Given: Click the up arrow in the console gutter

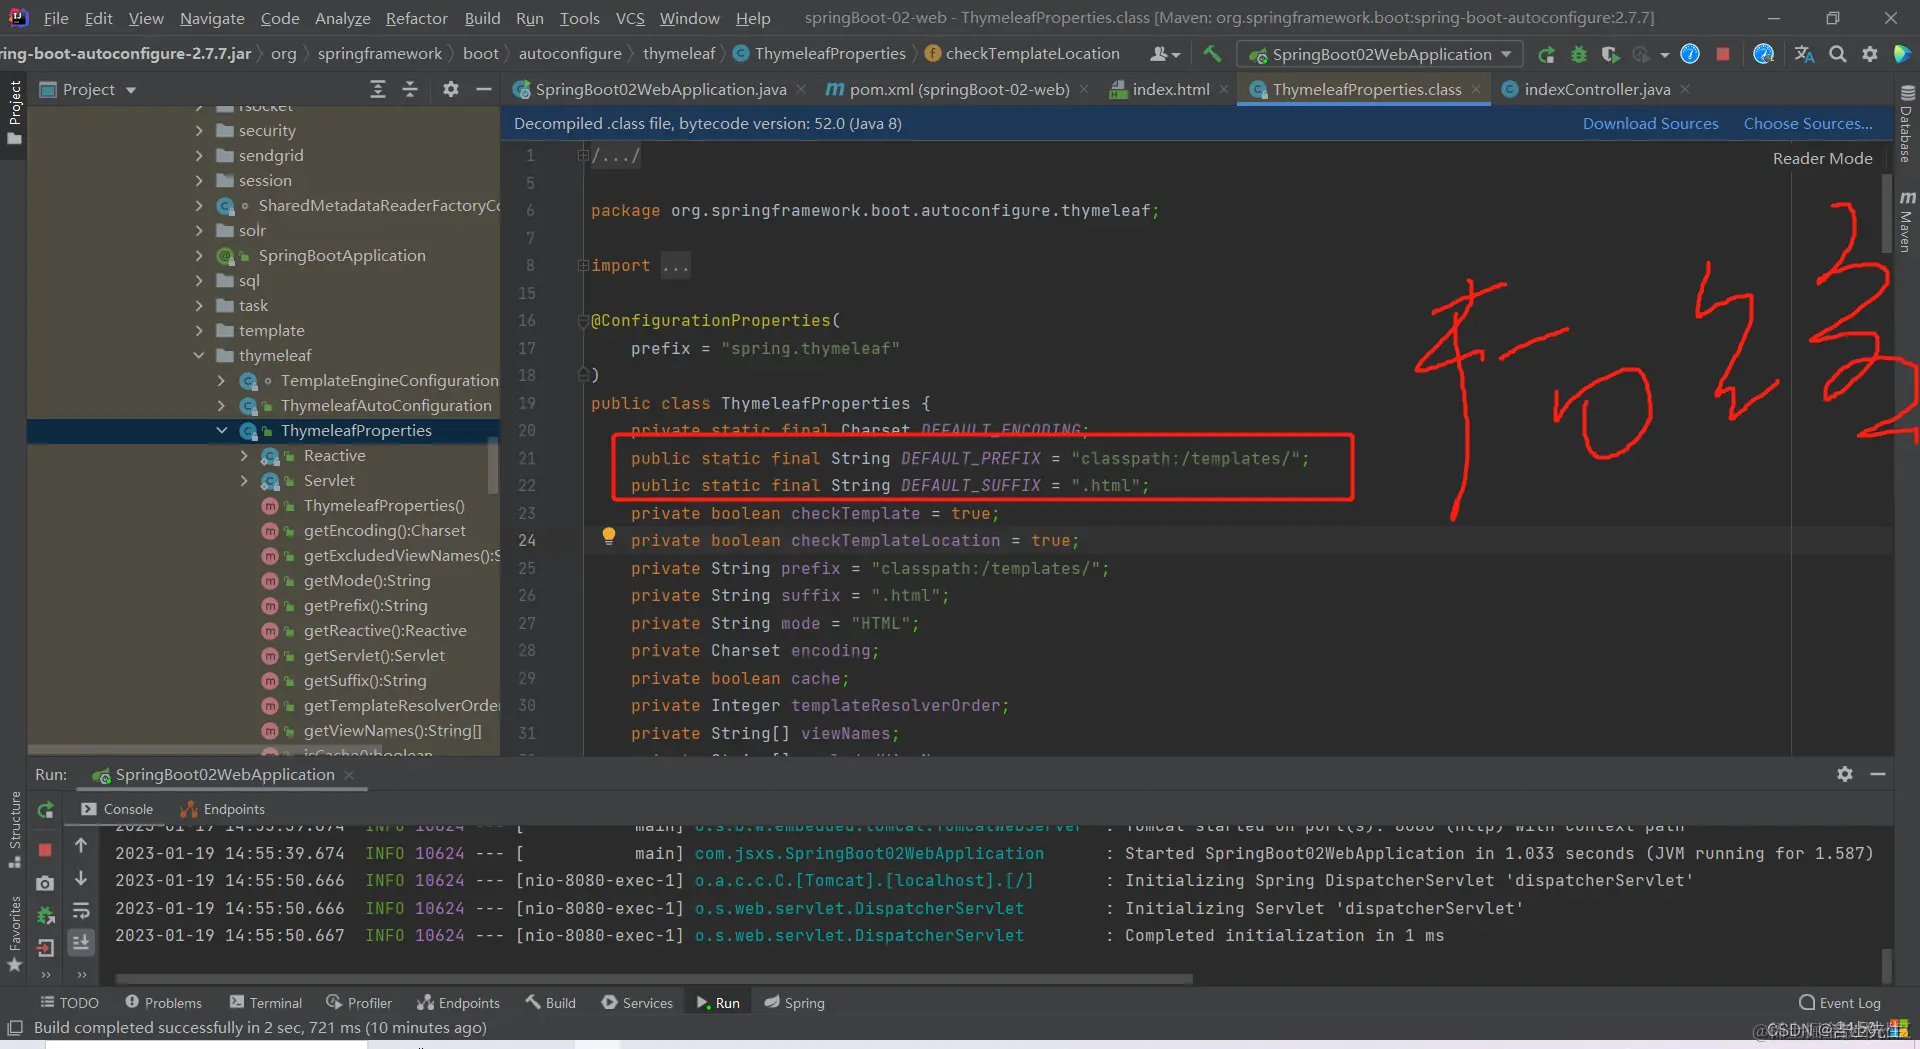Looking at the screenshot, I should click(x=81, y=846).
